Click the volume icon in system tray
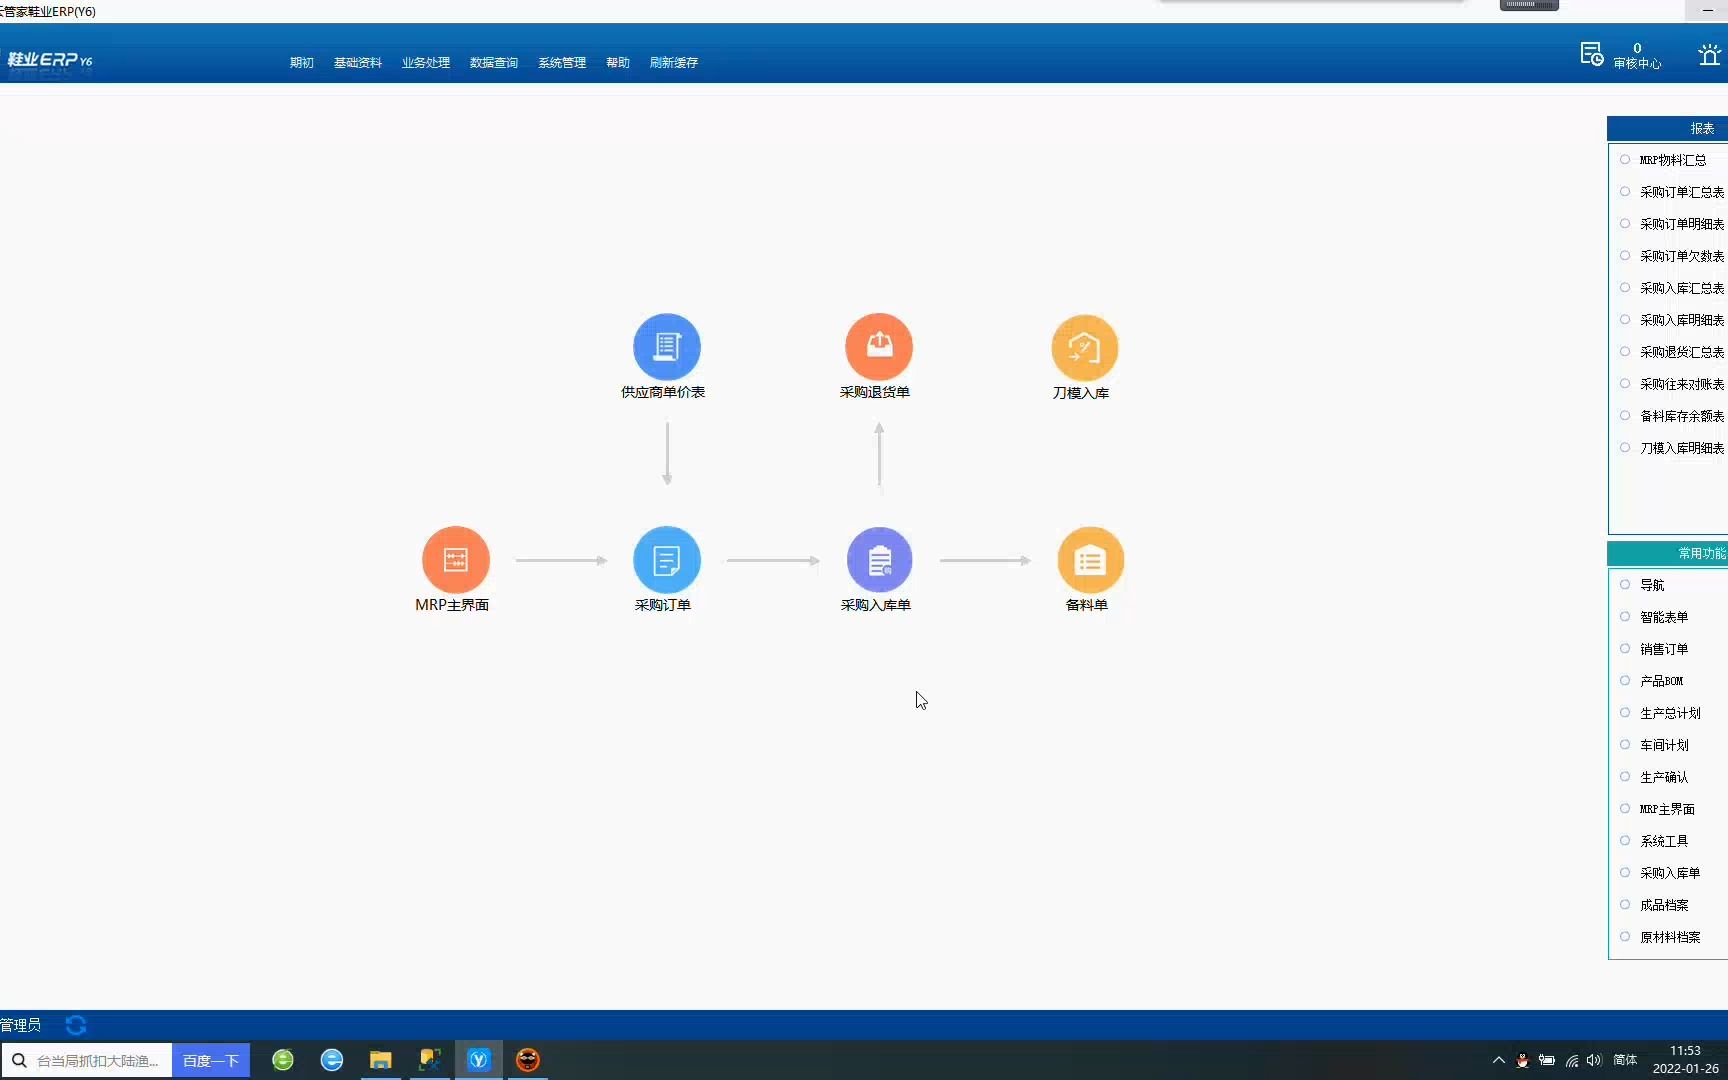 click(x=1594, y=1061)
